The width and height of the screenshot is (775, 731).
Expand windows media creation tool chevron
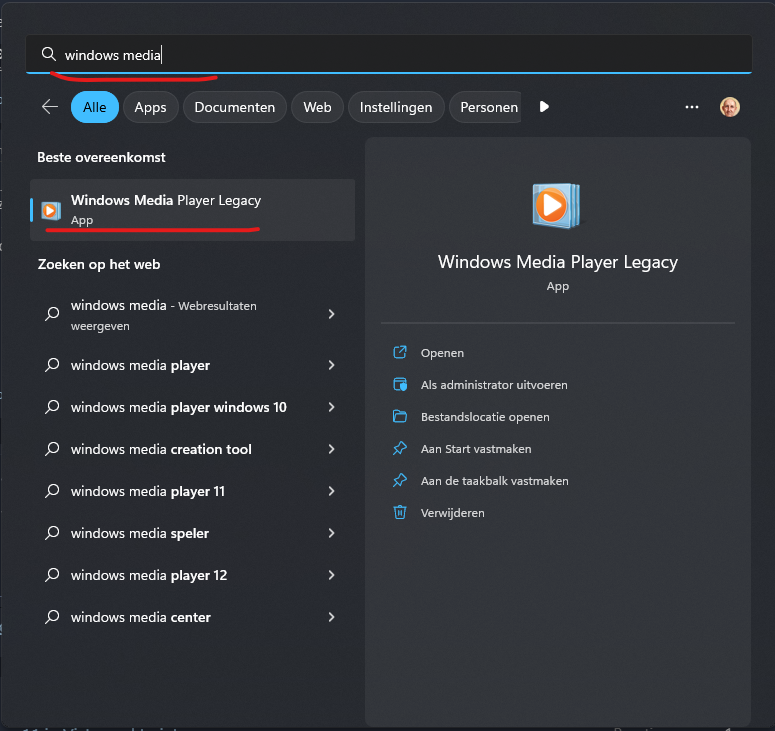331,449
